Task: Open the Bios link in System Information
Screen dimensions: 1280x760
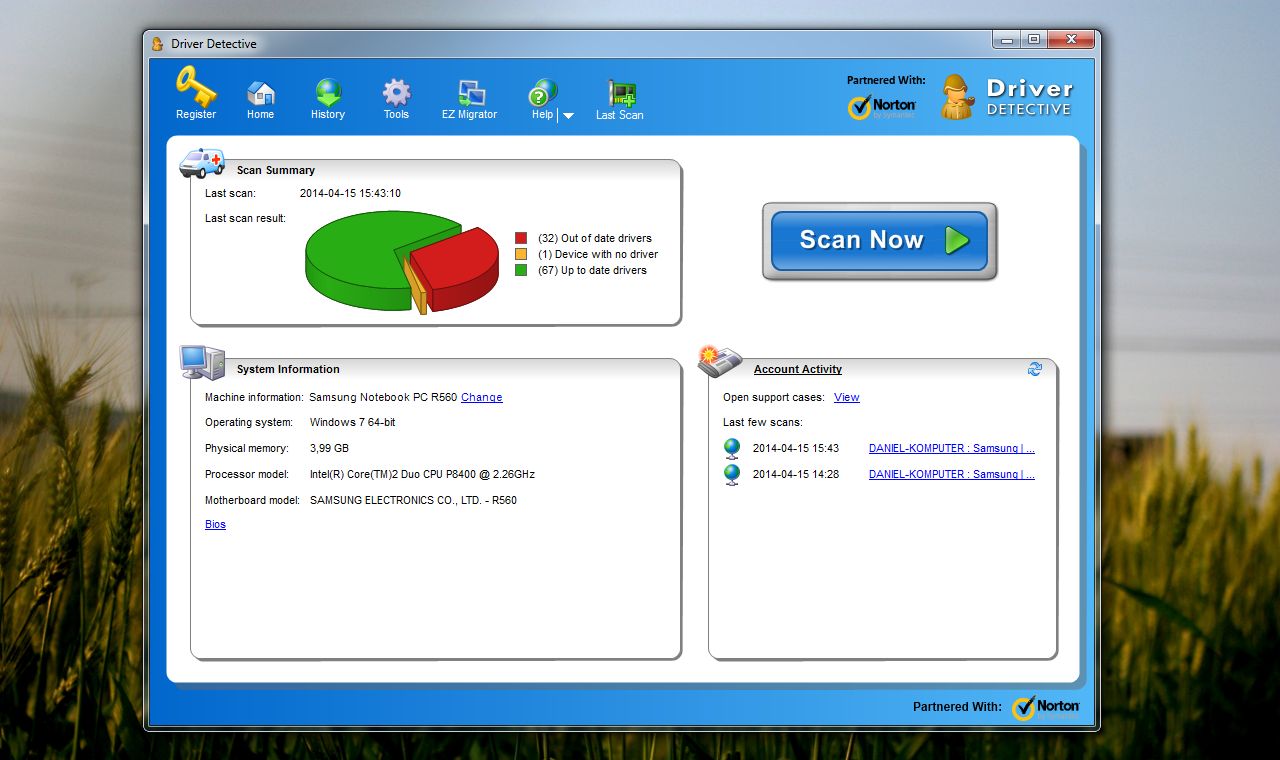Action: pos(215,524)
